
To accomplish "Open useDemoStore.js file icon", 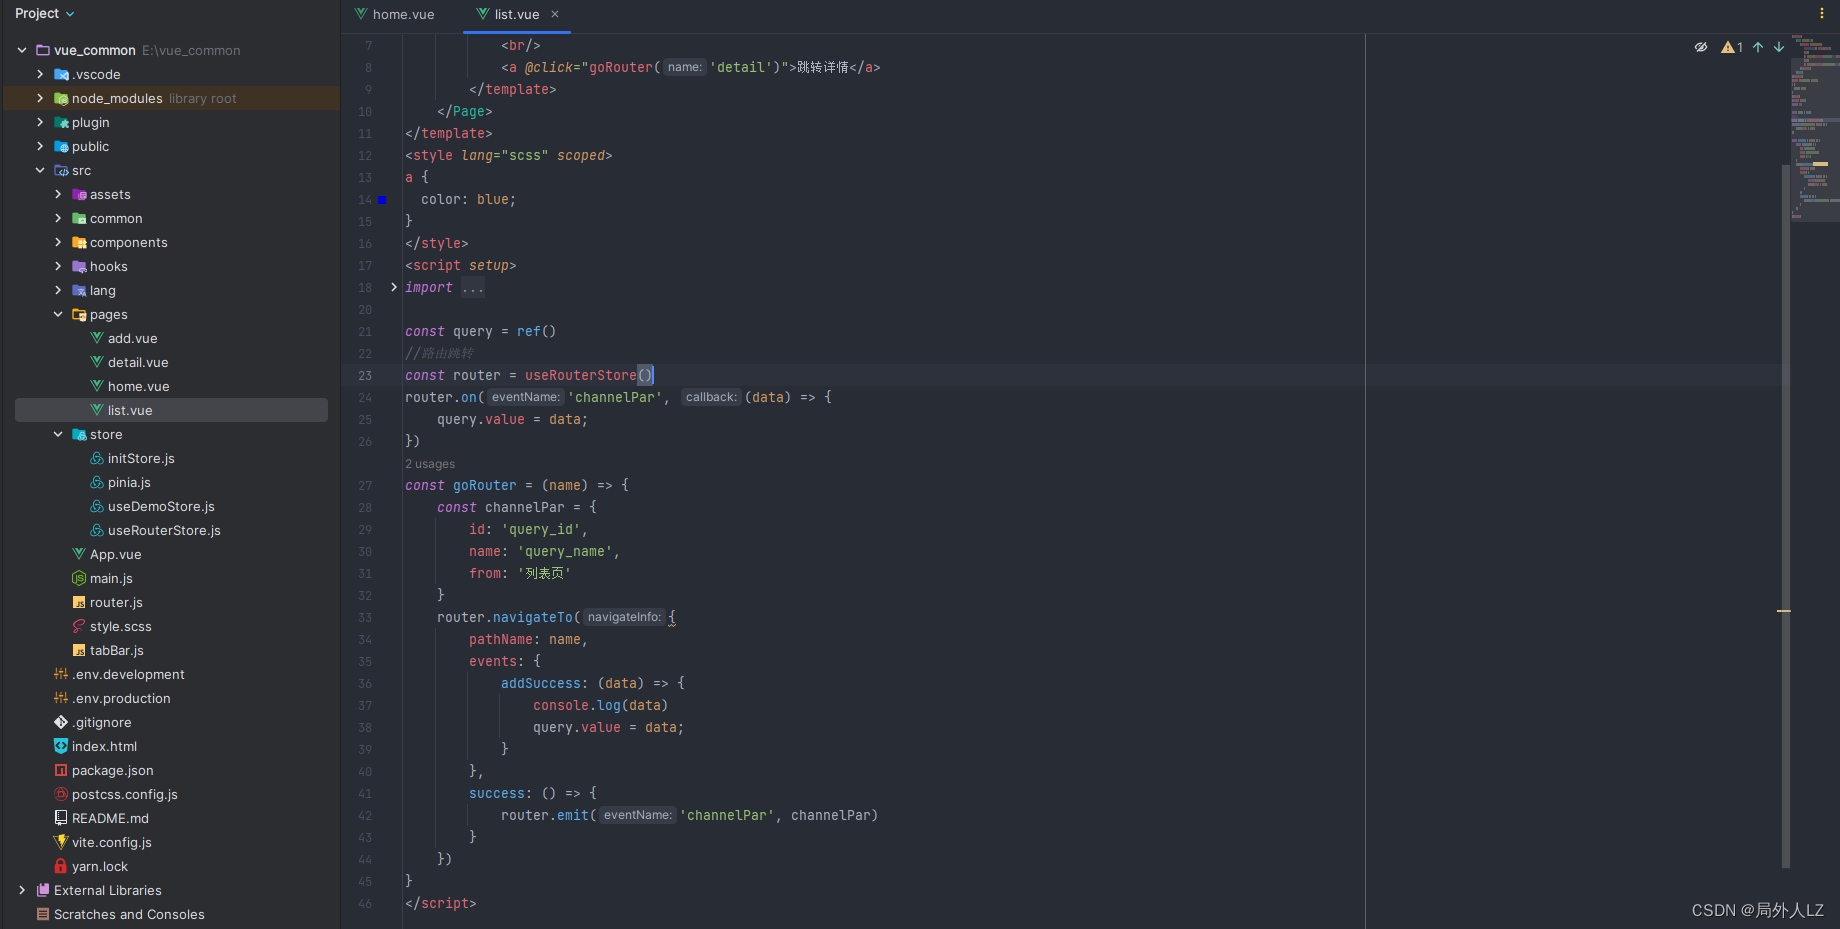I will [x=97, y=506].
